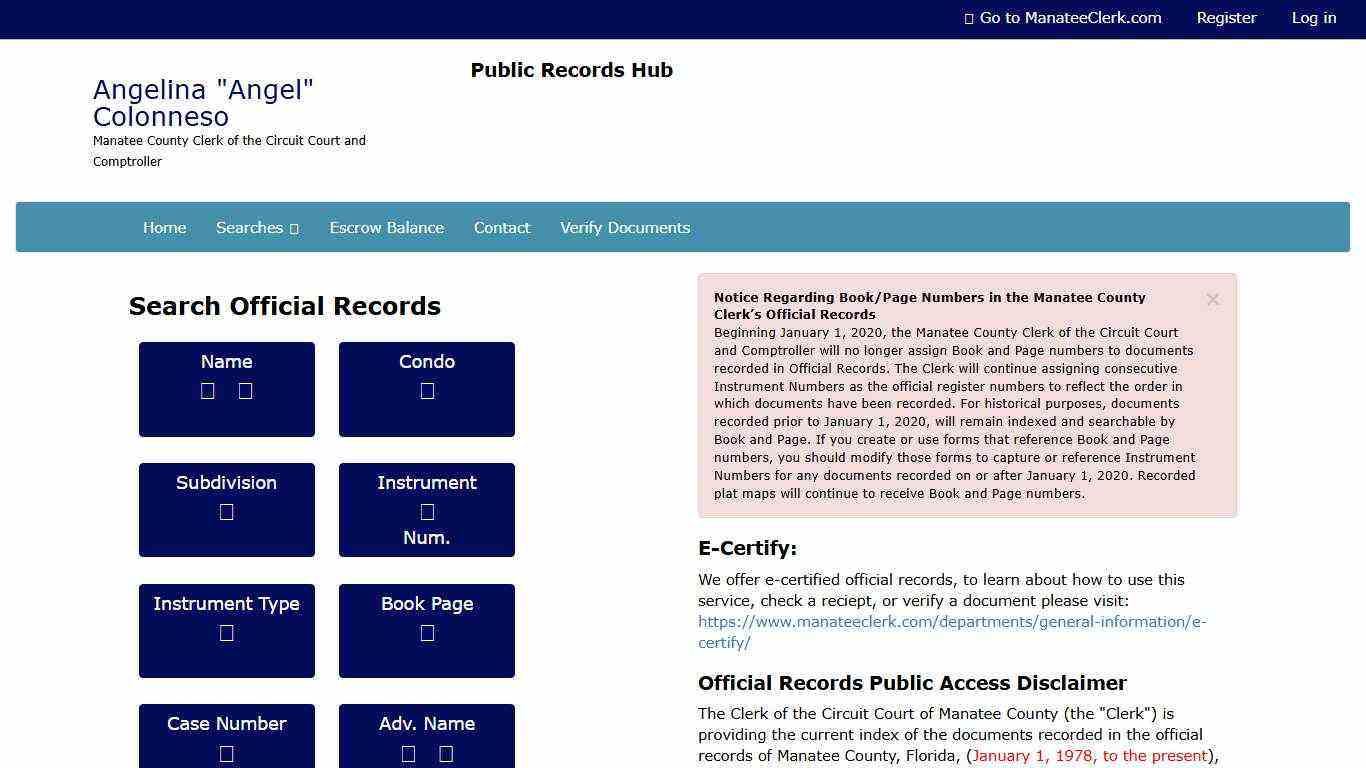Click the icon inside the Name search tile

208,391
